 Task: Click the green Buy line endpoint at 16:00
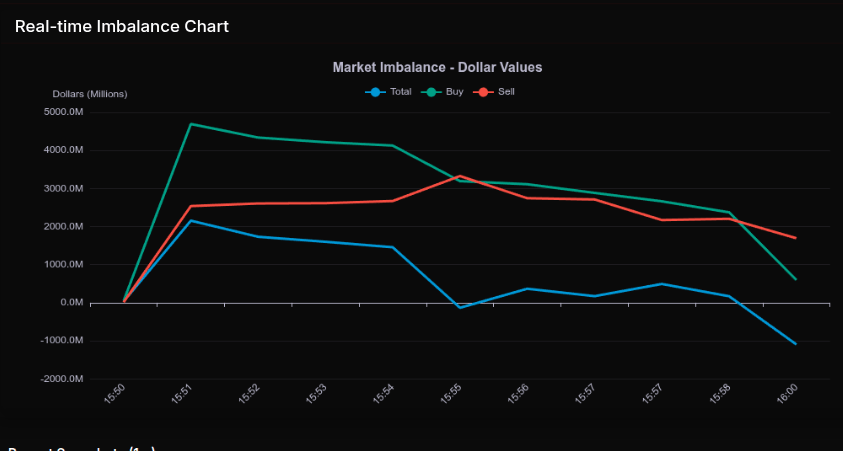pyautogui.click(x=796, y=279)
